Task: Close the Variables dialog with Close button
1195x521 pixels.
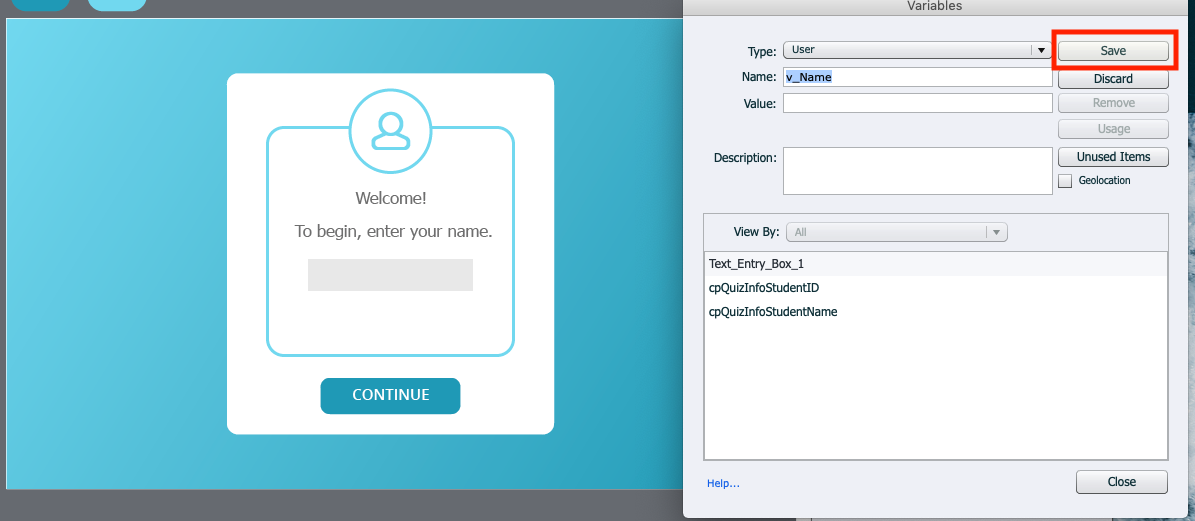Action: coord(1121,482)
